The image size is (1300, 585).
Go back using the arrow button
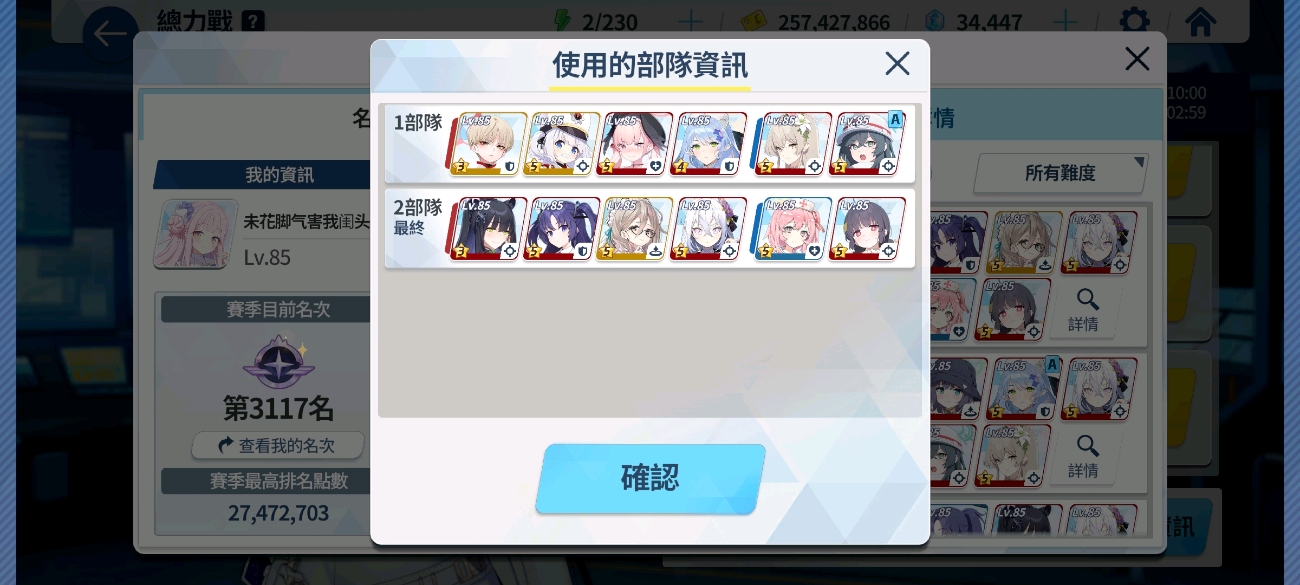point(110,33)
